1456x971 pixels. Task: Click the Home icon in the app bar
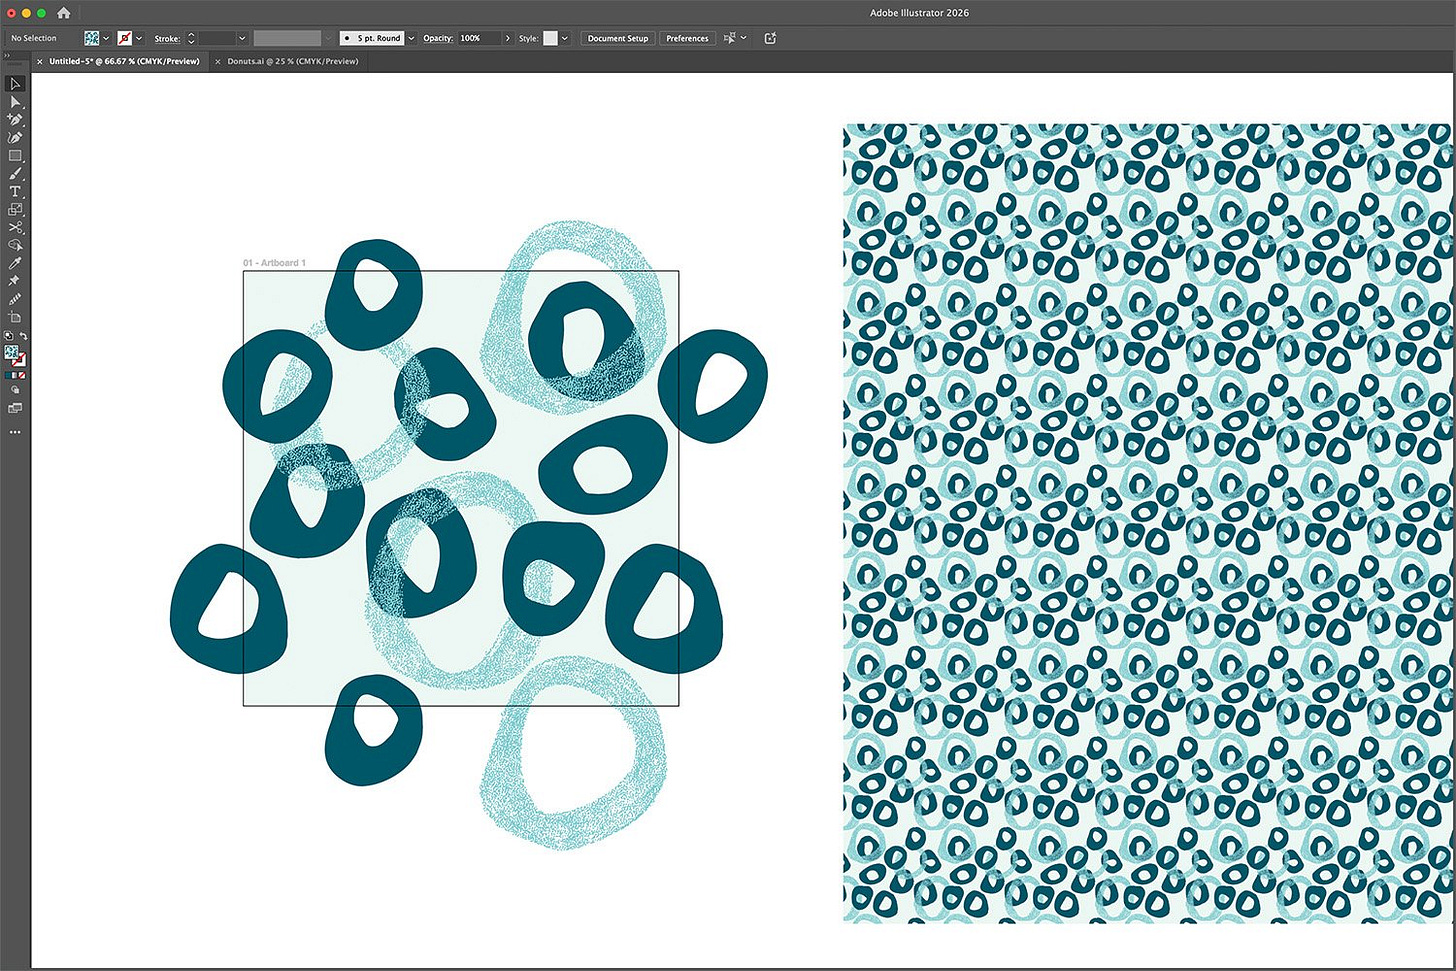63,12
